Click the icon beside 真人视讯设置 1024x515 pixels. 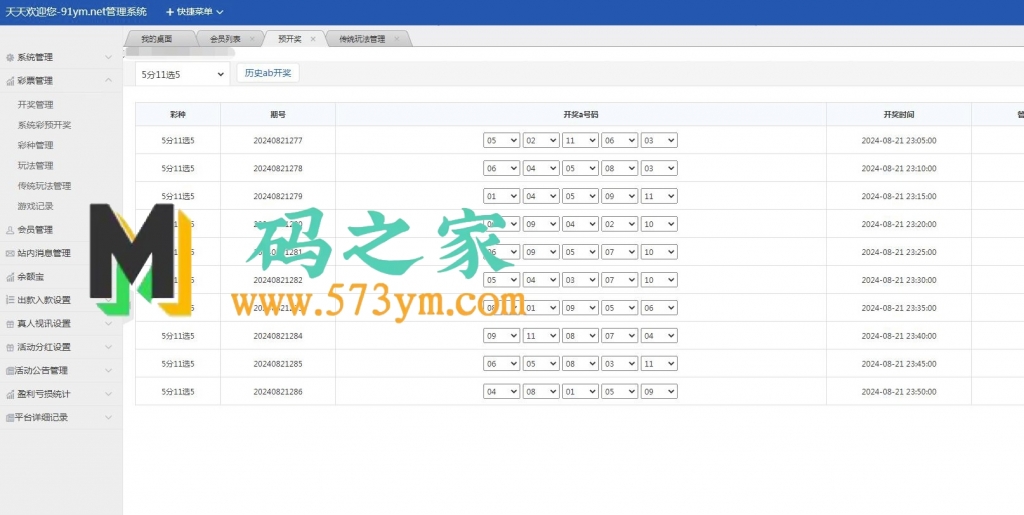click(x=10, y=324)
